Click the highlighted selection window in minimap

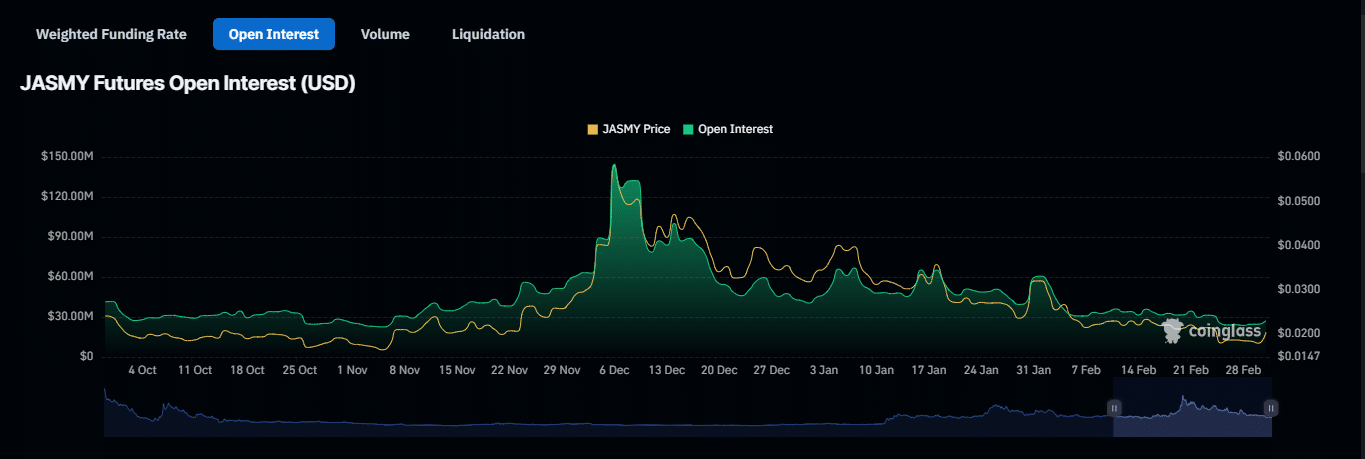click(1192, 420)
